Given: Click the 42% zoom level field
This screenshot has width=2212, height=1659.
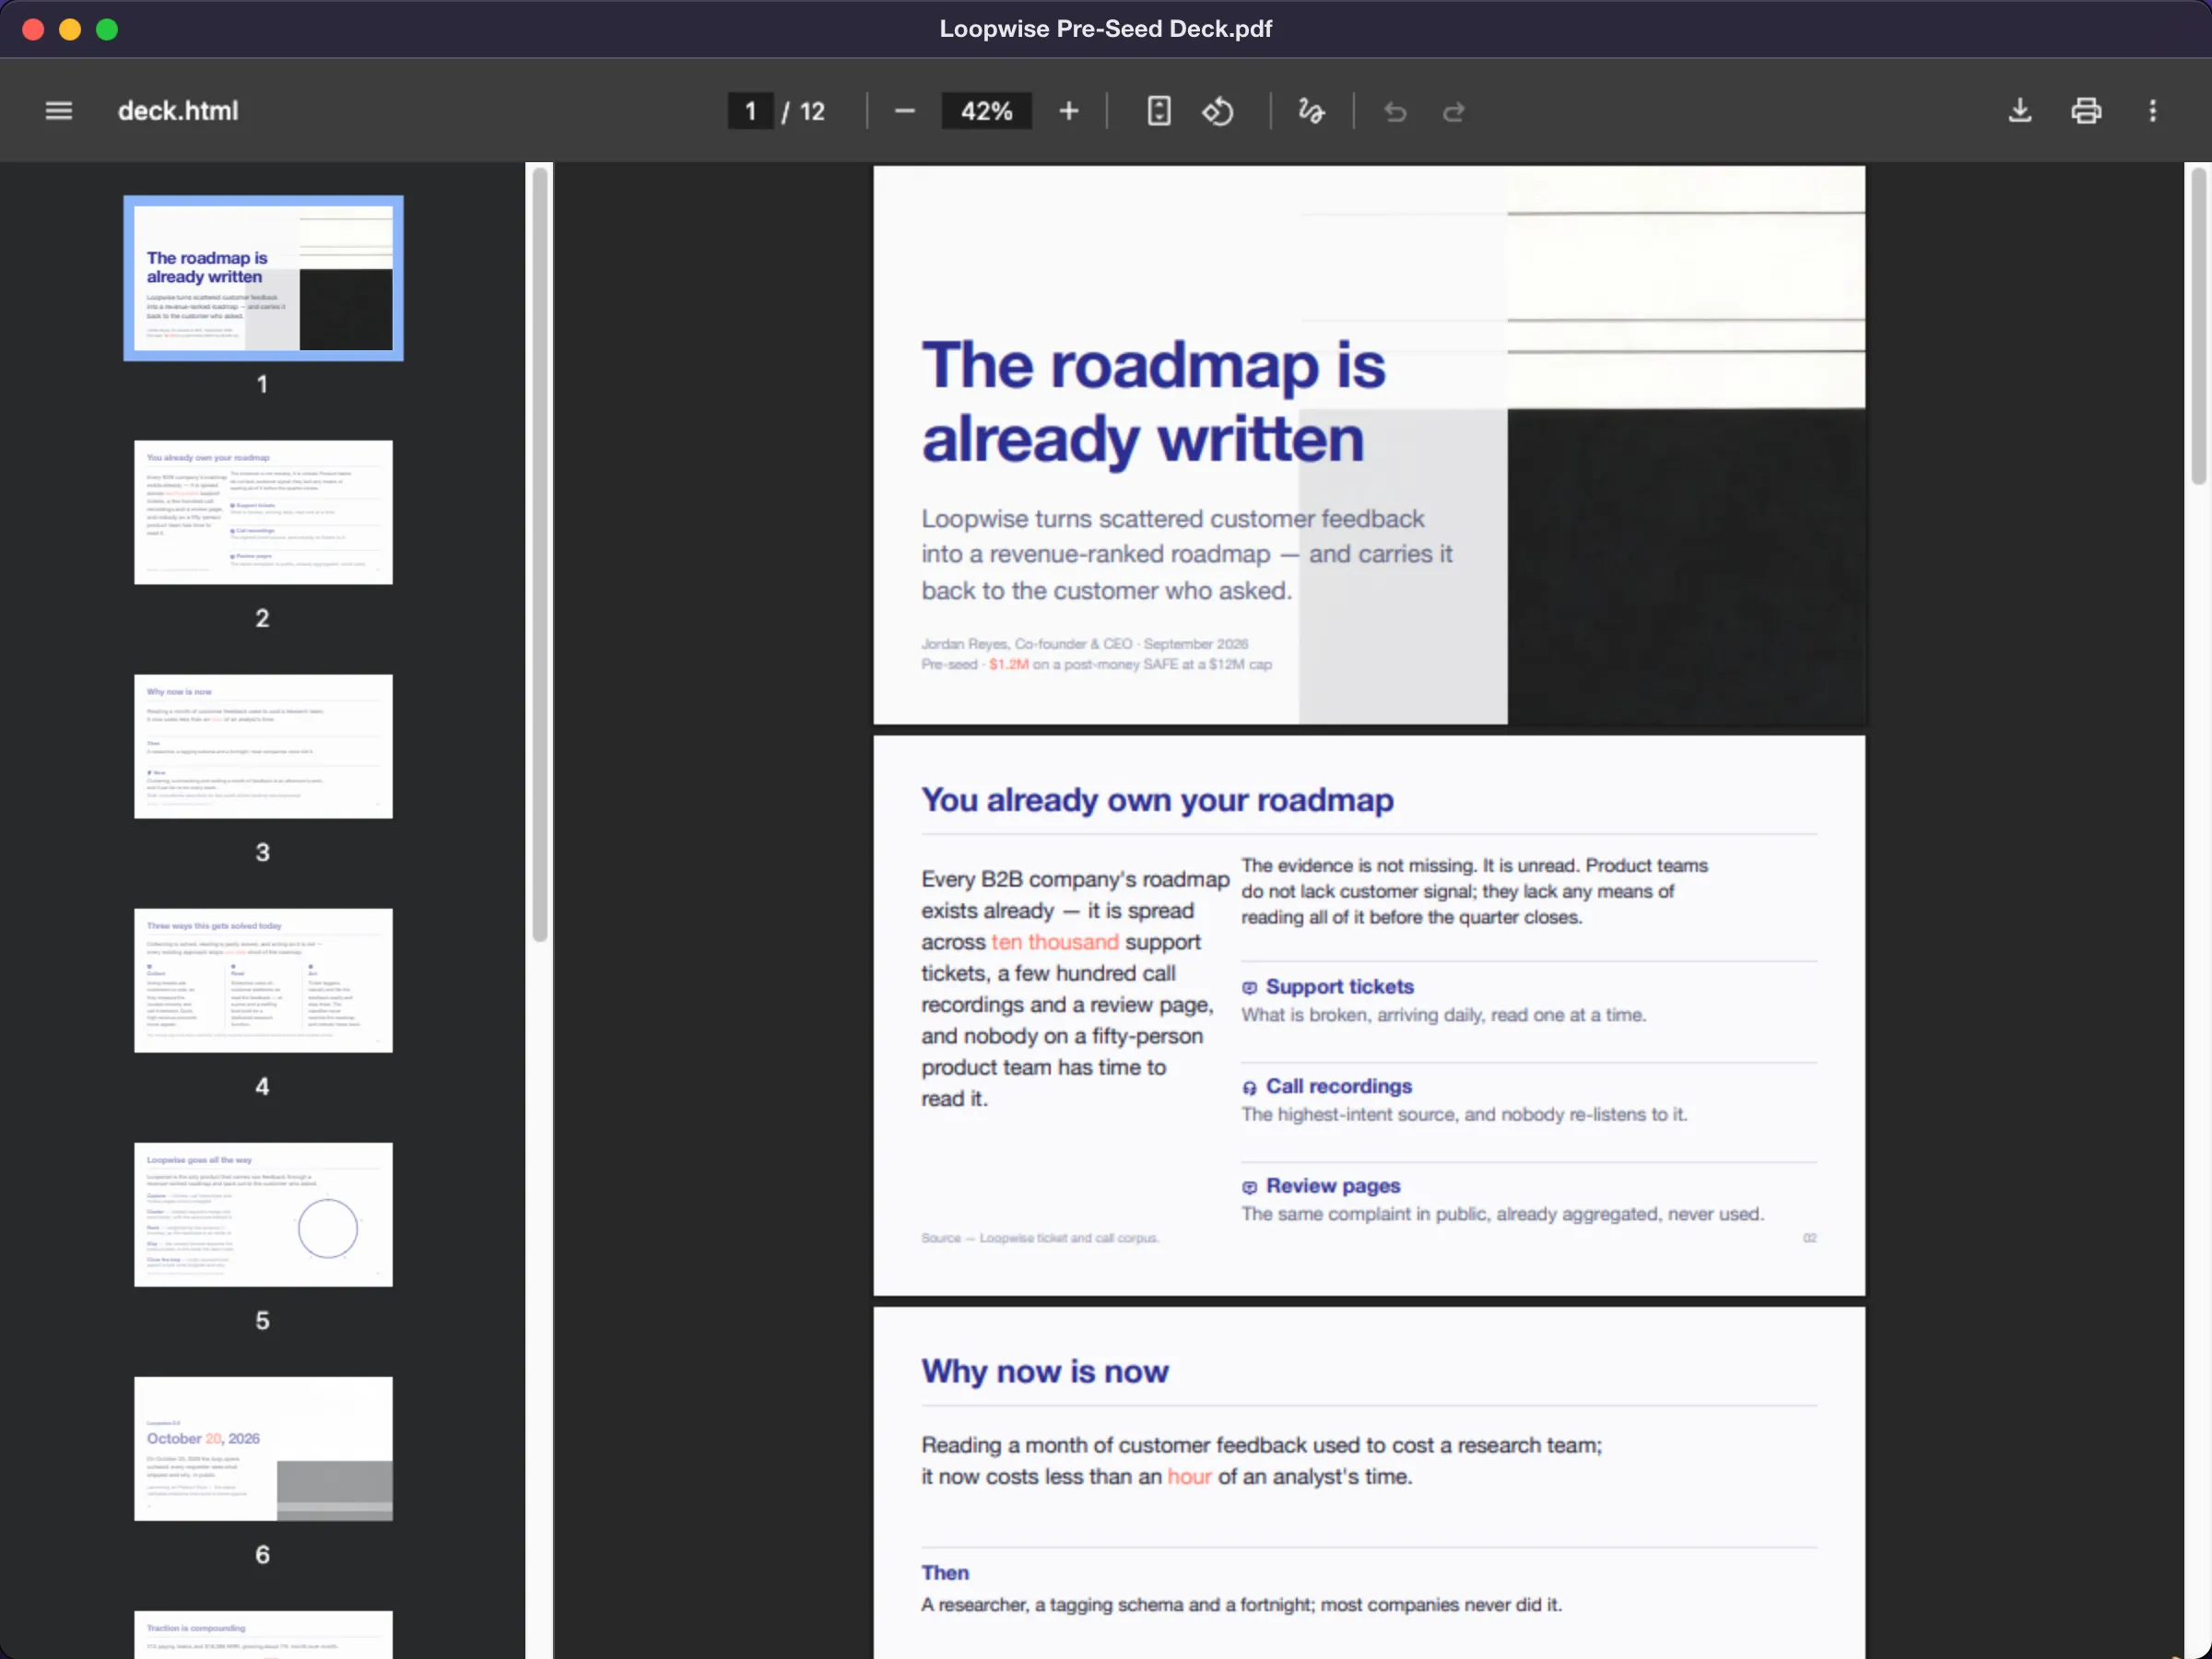Looking at the screenshot, I should coord(986,111).
